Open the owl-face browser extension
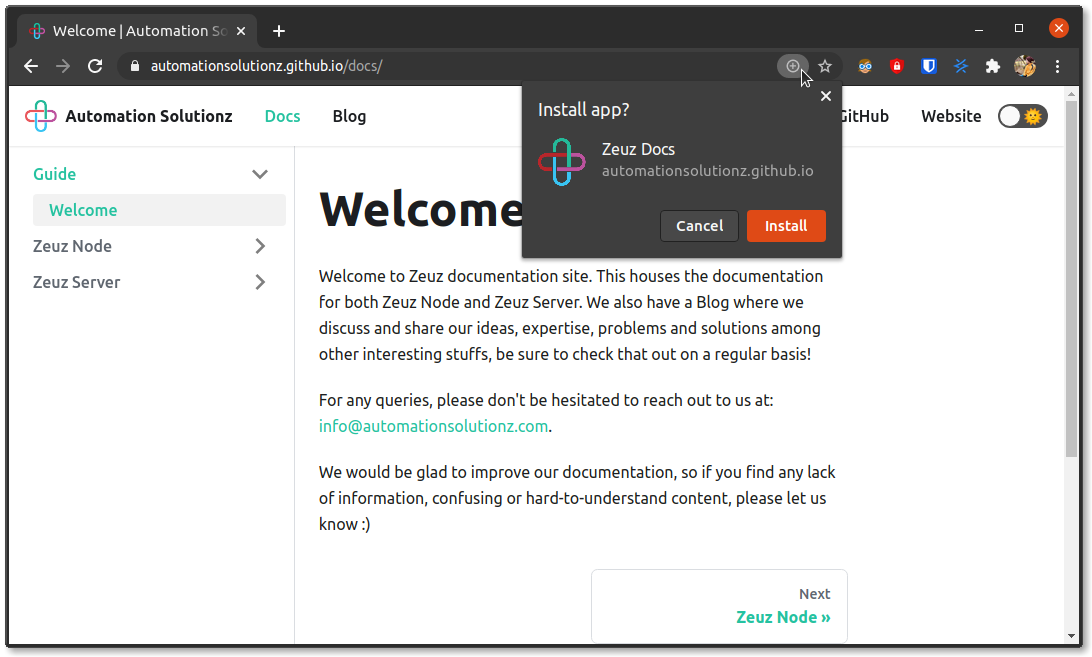Screen dimensions: 1092x657 click(865, 66)
